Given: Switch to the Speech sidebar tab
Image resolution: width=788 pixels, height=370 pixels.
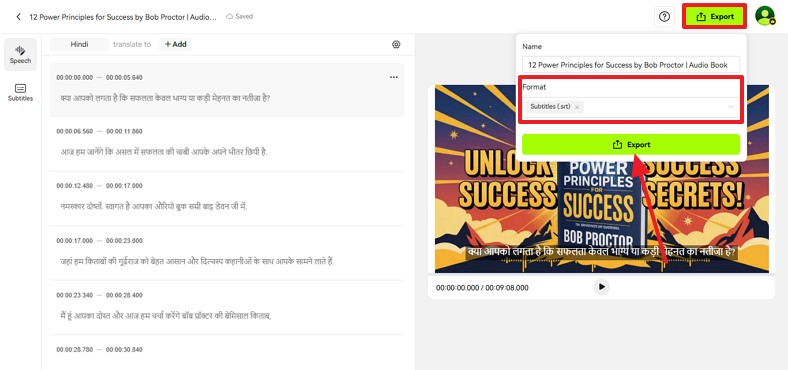Looking at the screenshot, I should pyautogui.click(x=21, y=54).
